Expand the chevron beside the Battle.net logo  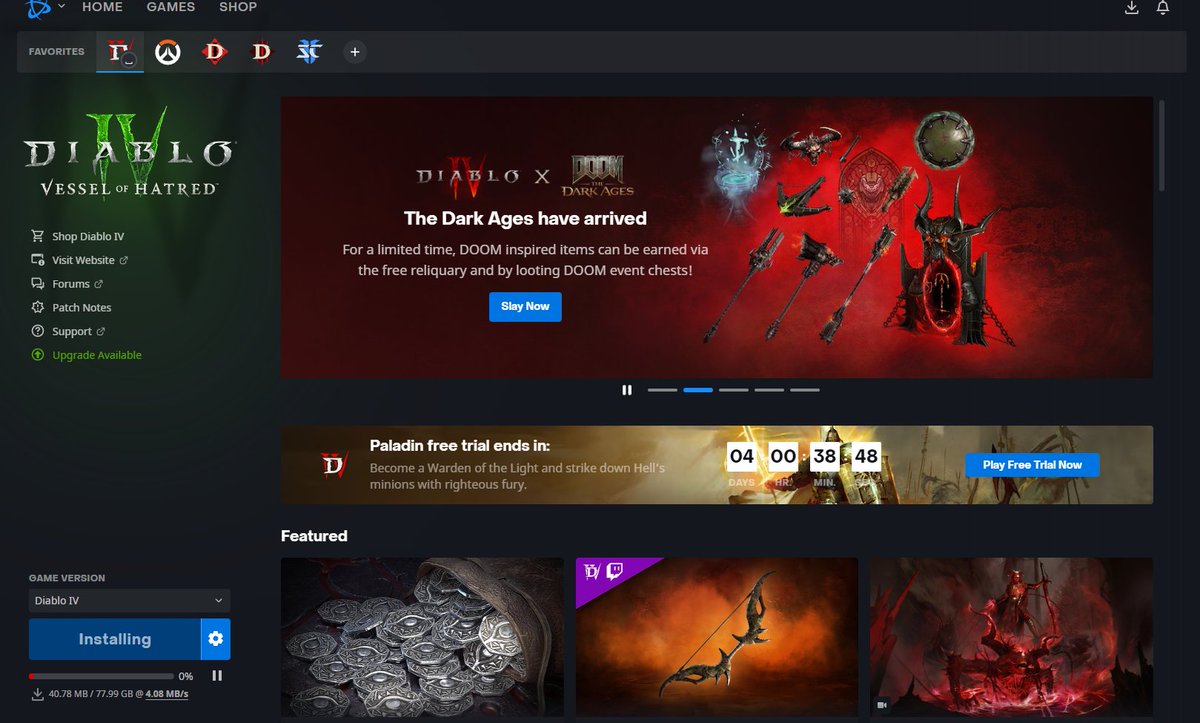tap(62, 7)
